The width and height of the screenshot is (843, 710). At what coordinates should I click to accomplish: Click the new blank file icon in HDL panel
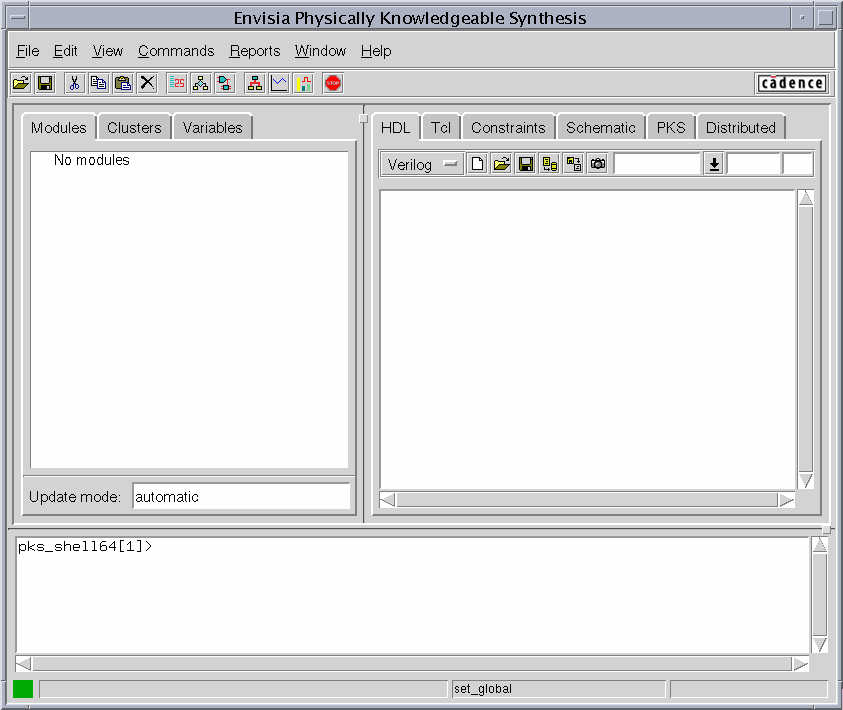[478, 165]
